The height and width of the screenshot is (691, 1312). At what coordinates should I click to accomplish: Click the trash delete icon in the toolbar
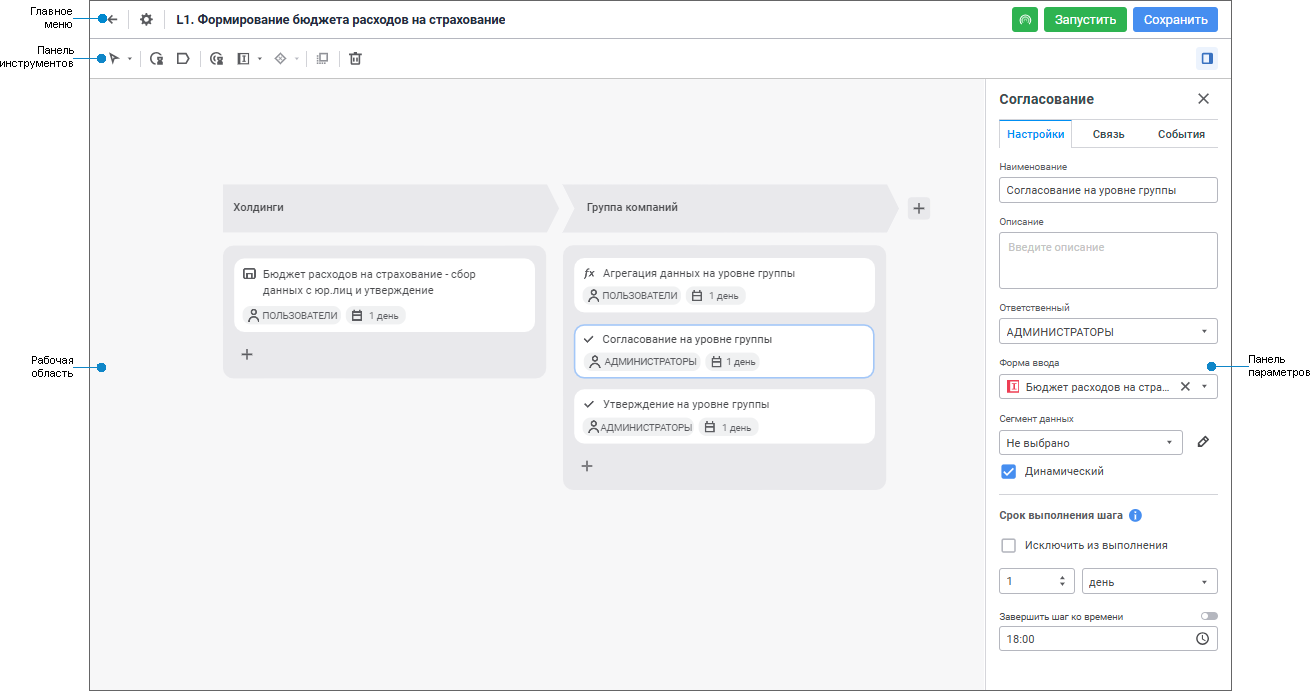coord(355,59)
